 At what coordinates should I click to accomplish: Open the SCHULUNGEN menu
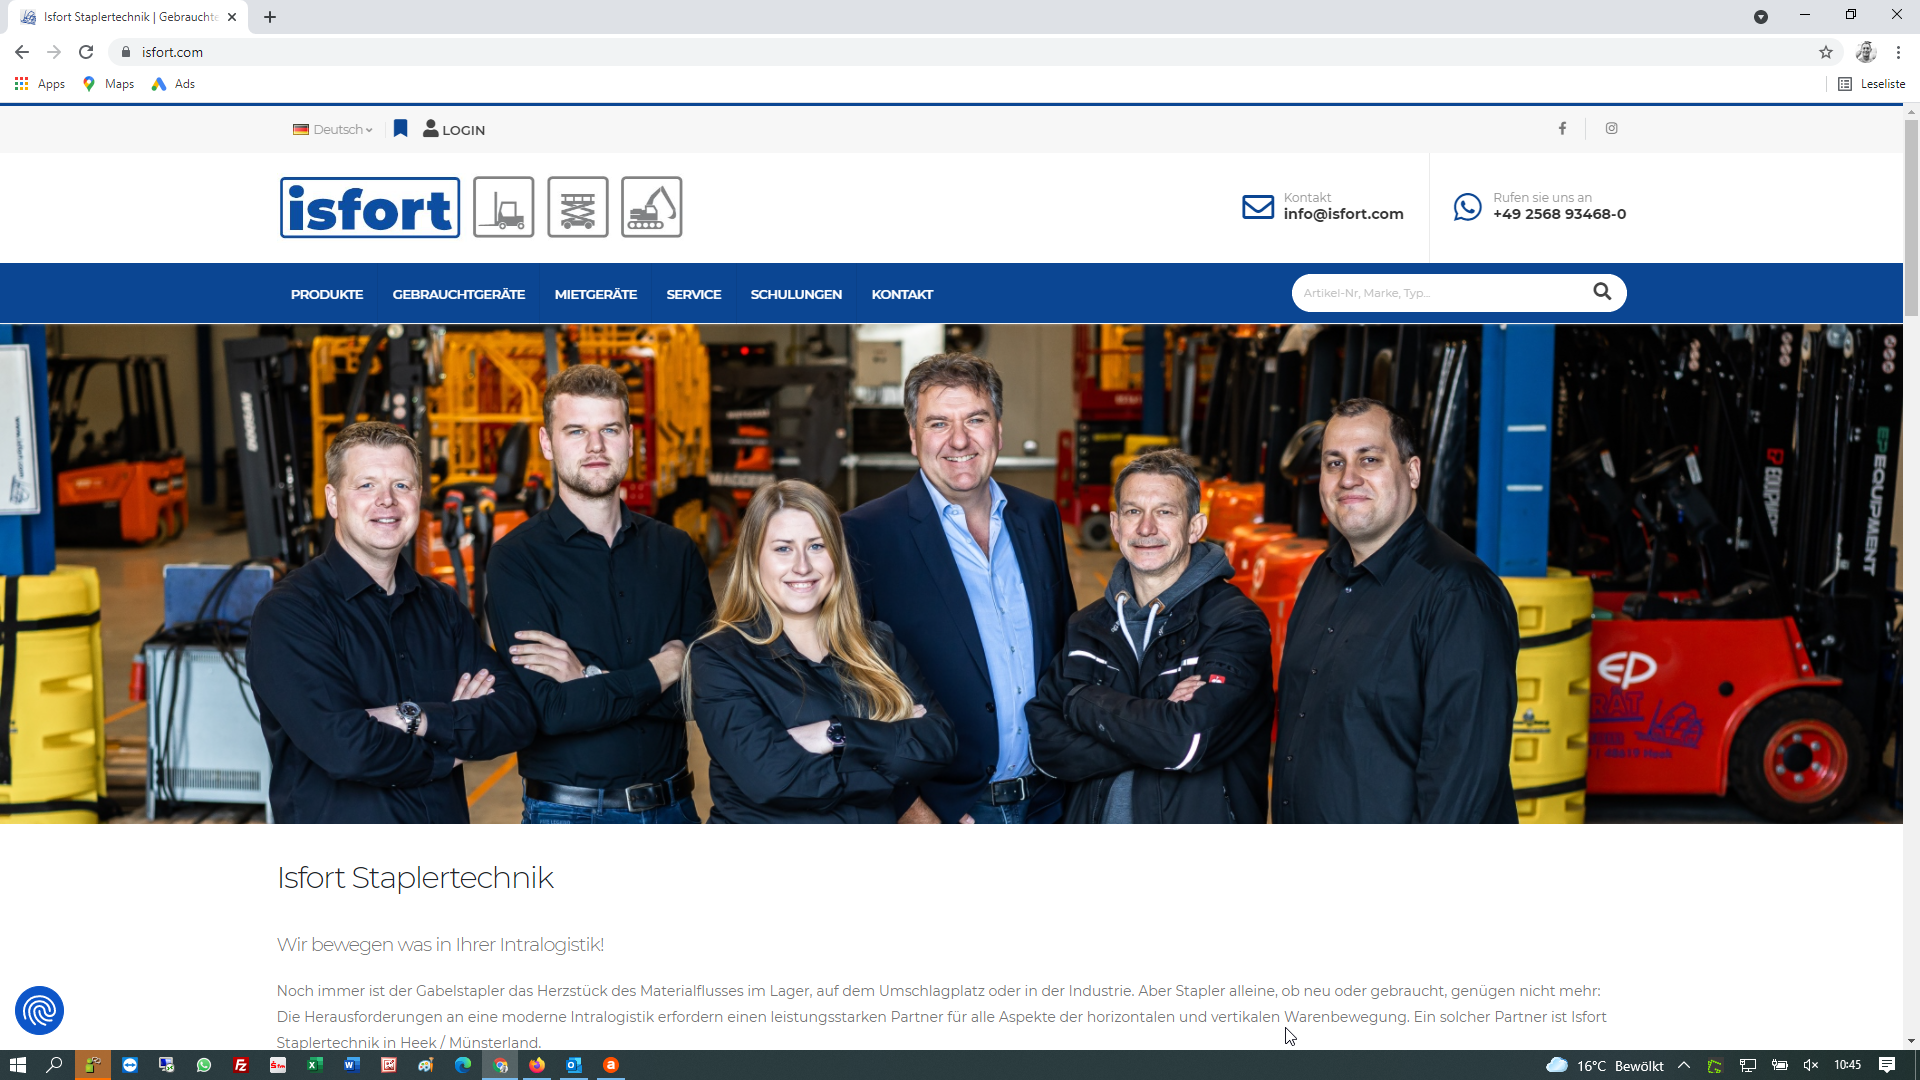(x=796, y=294)
